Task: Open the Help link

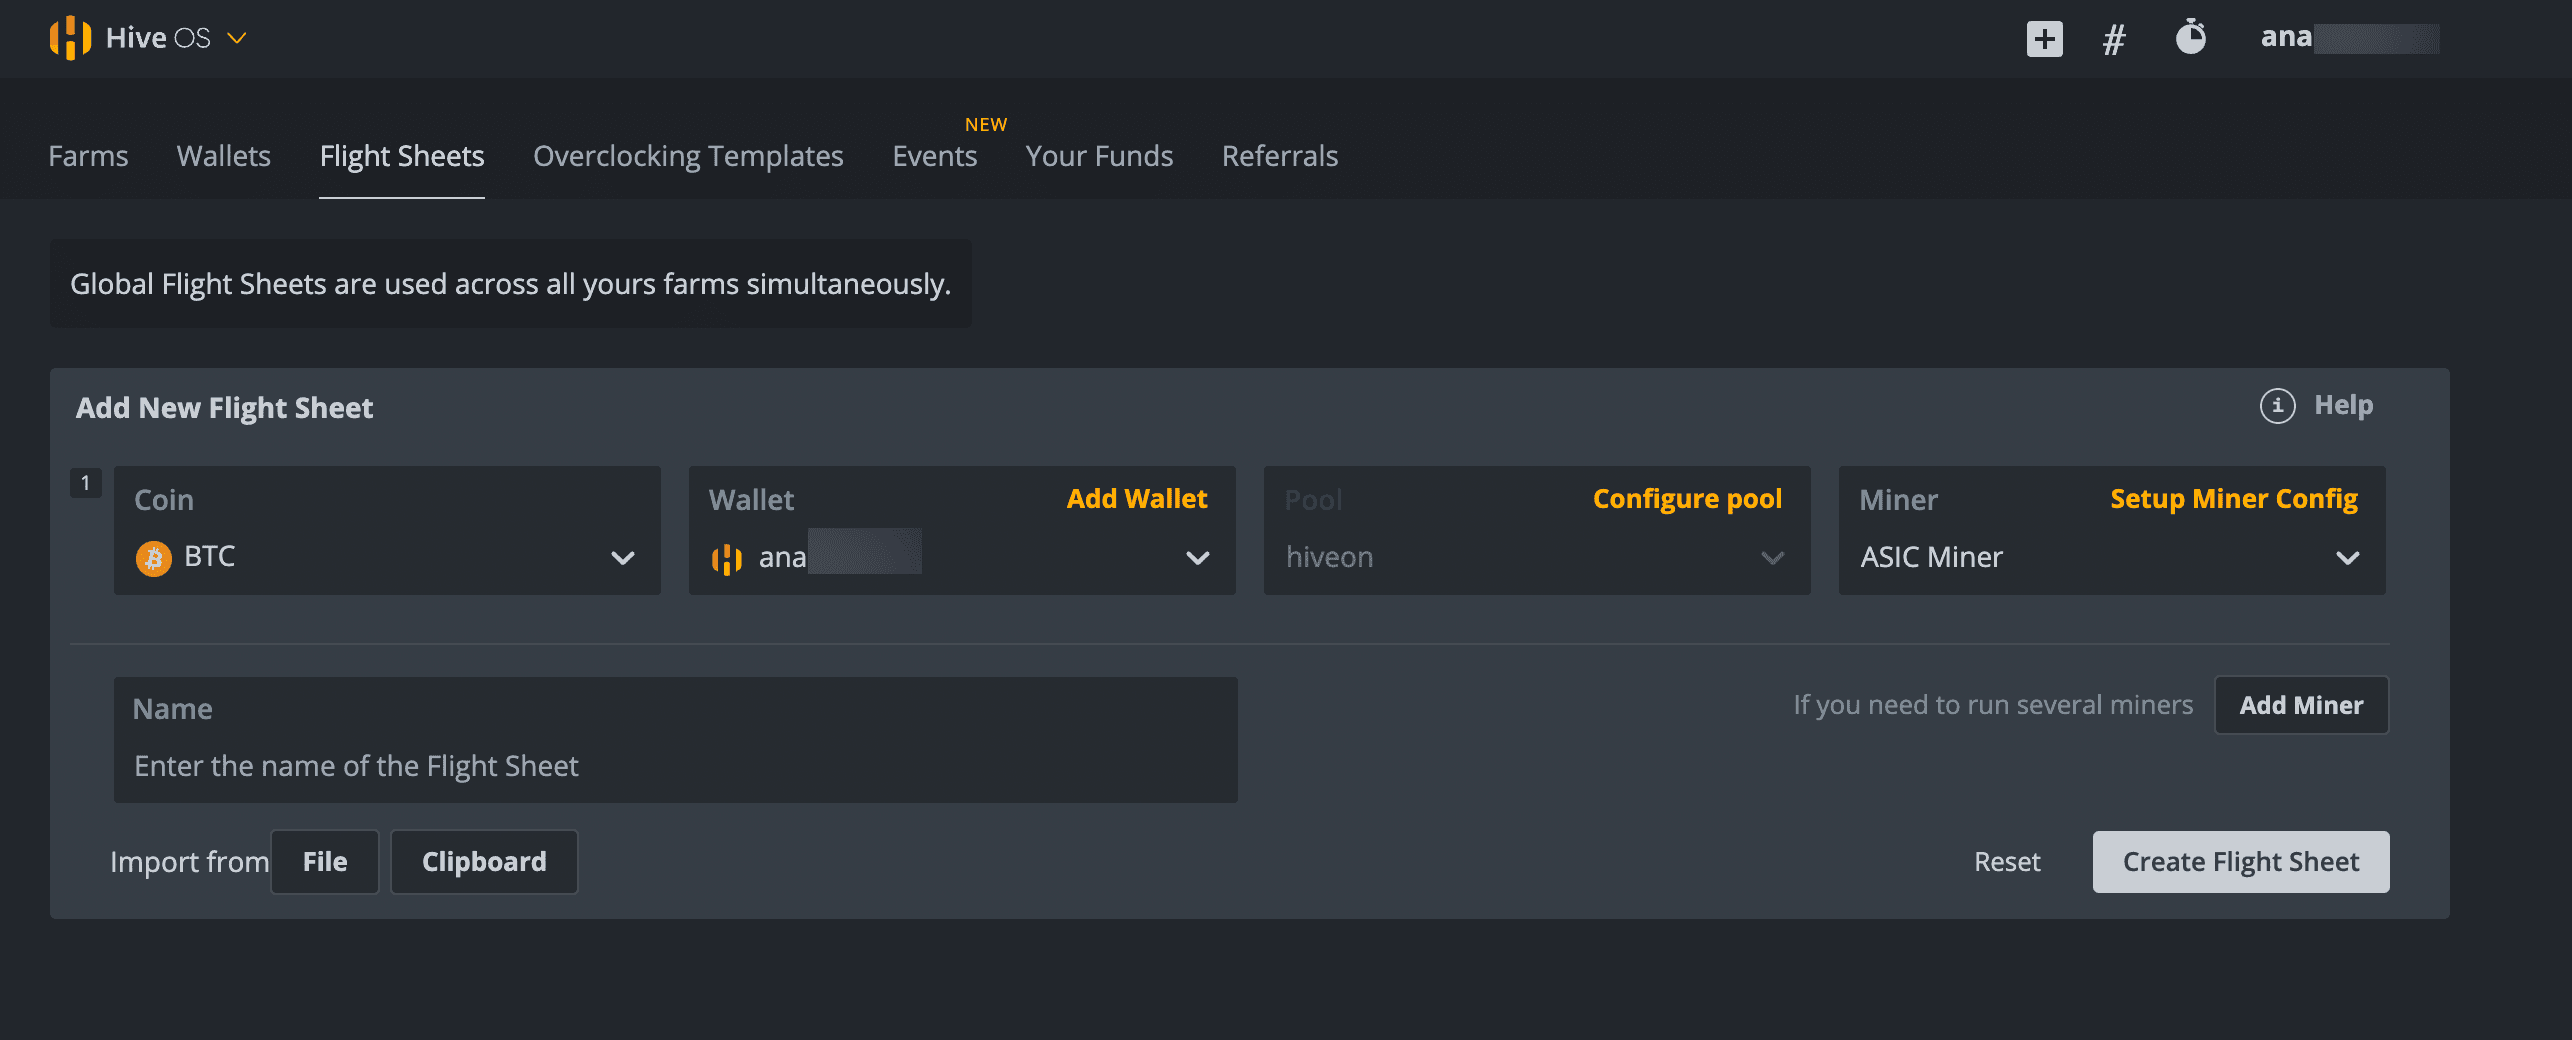Action: click(2343, 405)
